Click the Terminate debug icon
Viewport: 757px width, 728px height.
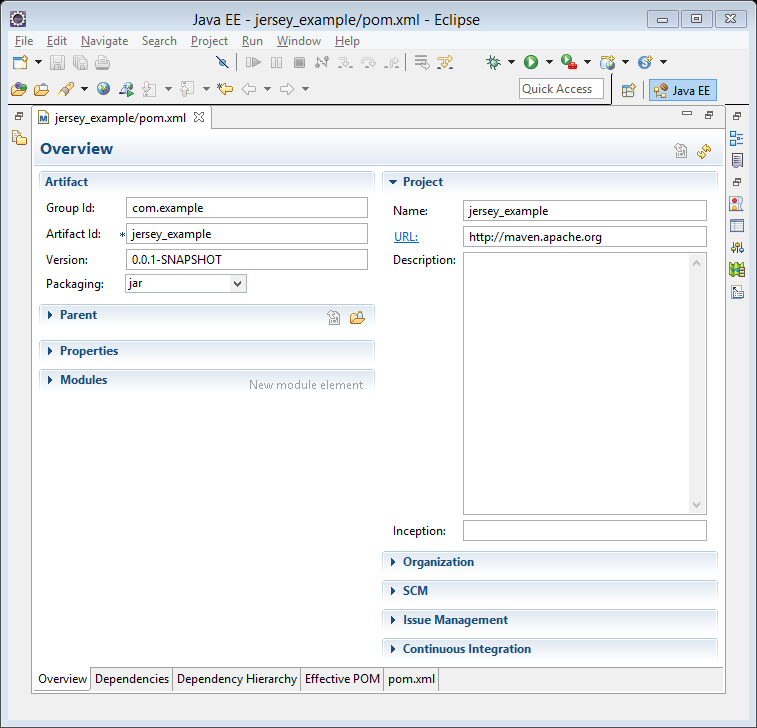[x=299, y=62]
